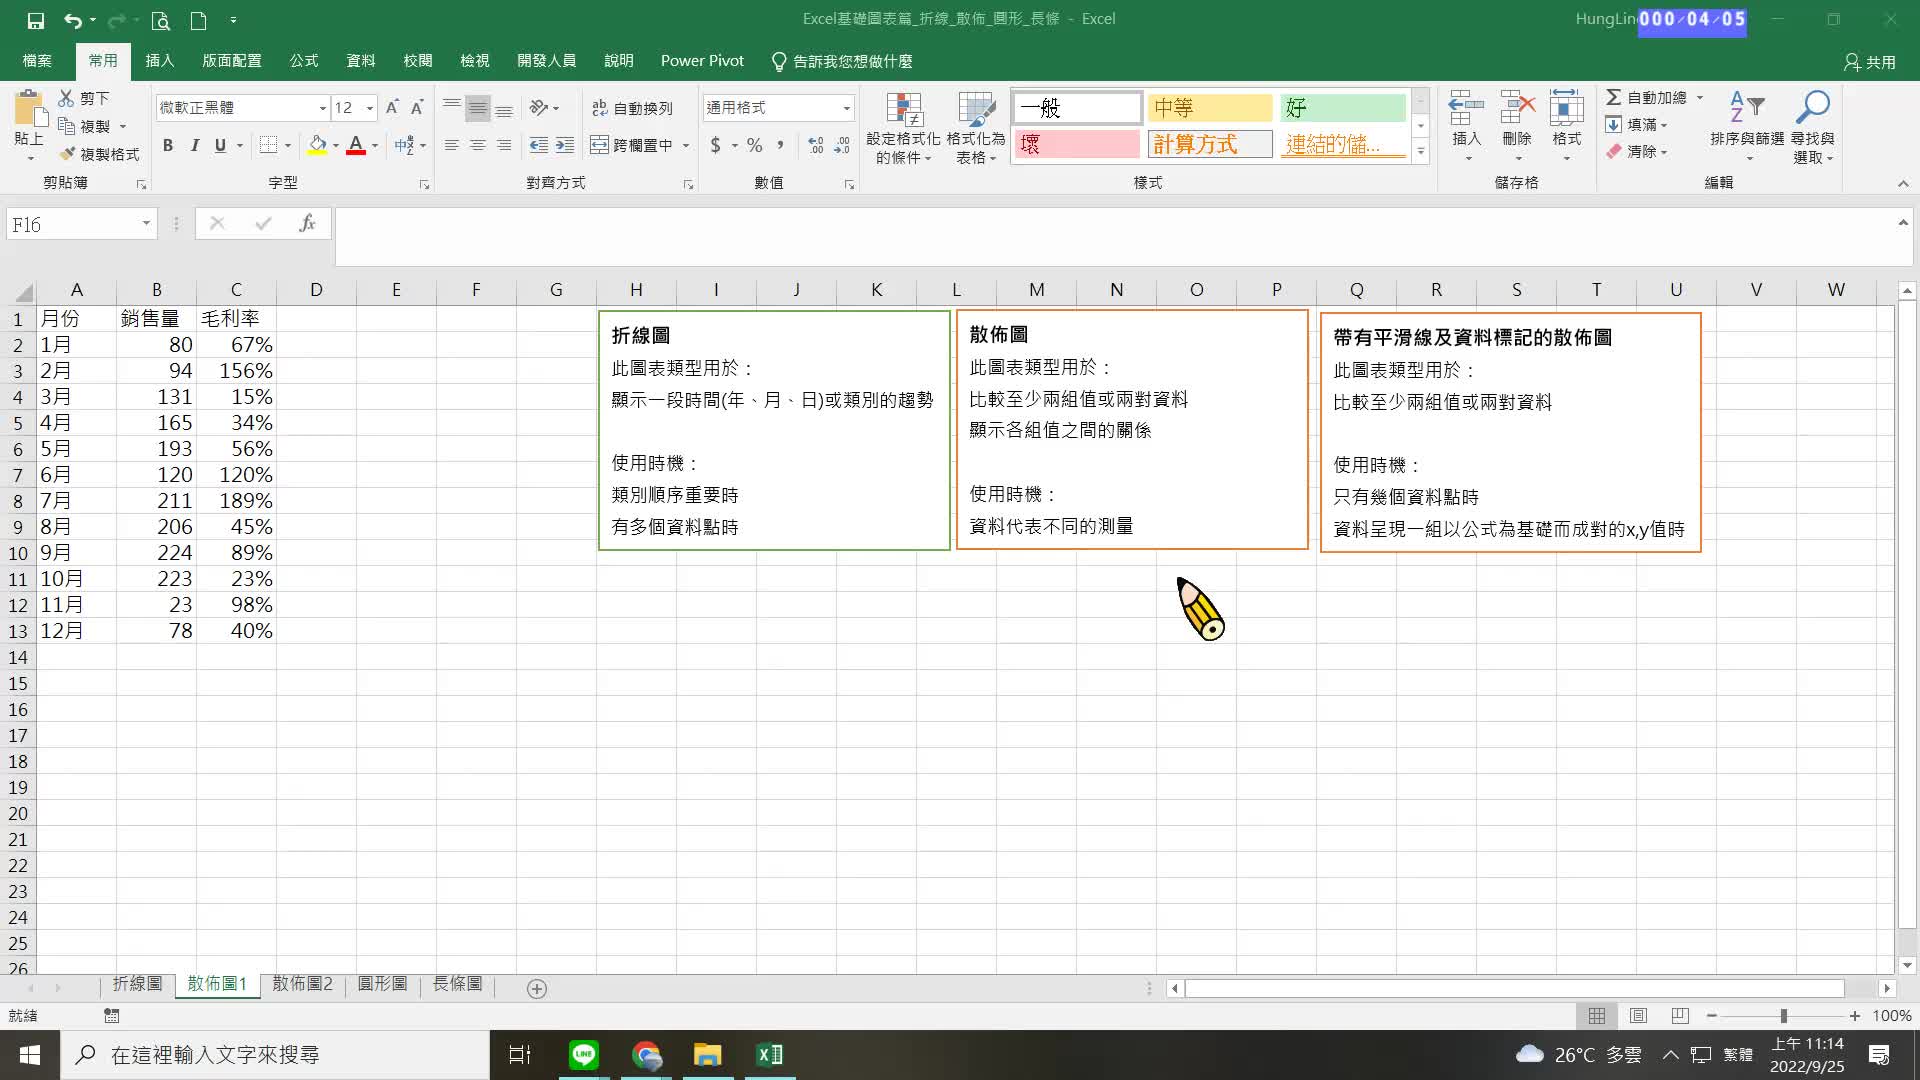Screen dimensions: 1920x1080
Task: Click the Decrease Indent icon
Action: pyautogui.click(x=538, y=145)
